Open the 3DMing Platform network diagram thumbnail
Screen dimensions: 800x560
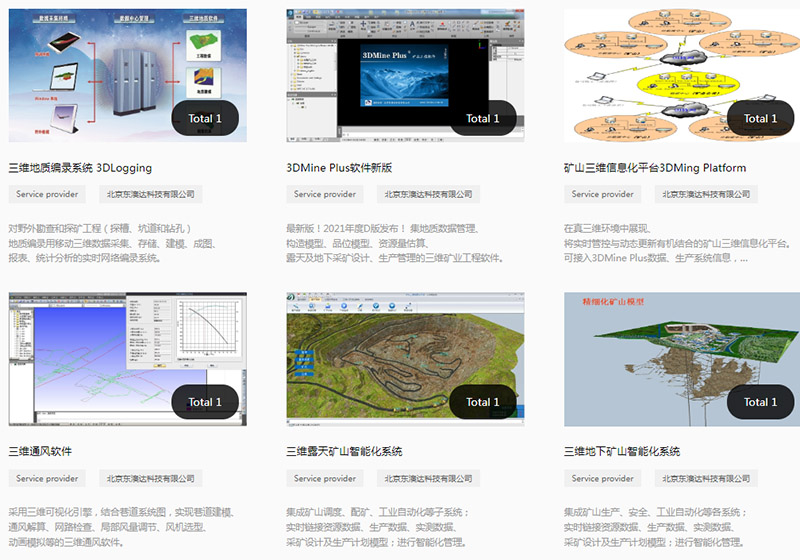coord(682,75)
